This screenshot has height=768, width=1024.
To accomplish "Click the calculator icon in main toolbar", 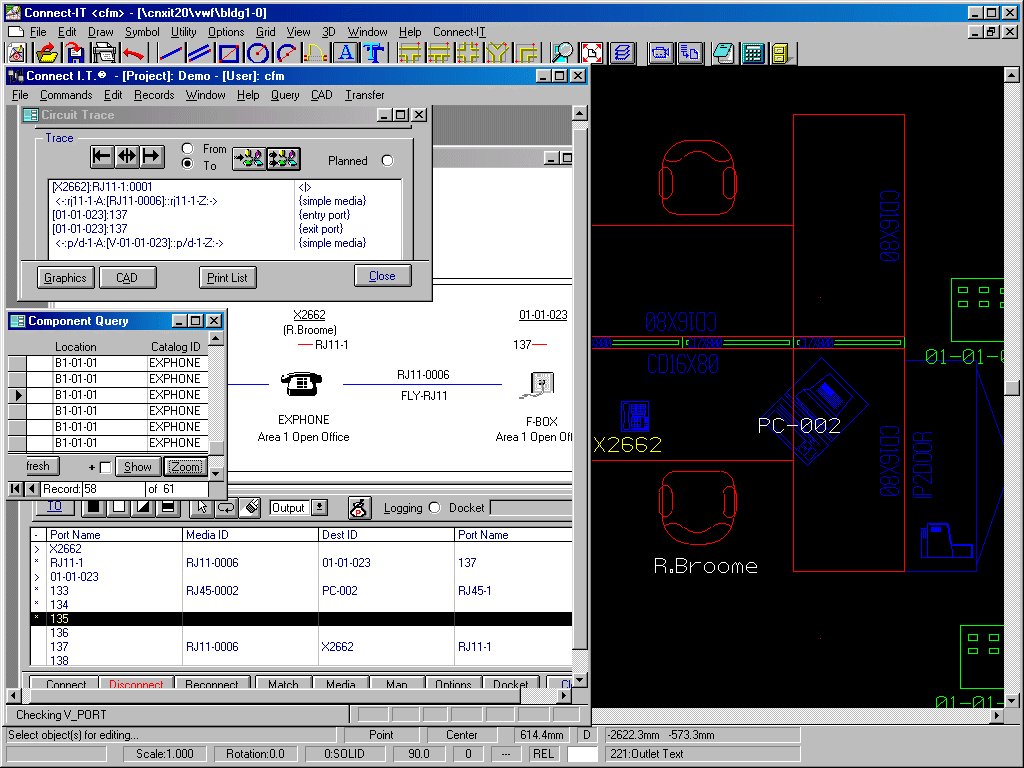I will 753,53.
